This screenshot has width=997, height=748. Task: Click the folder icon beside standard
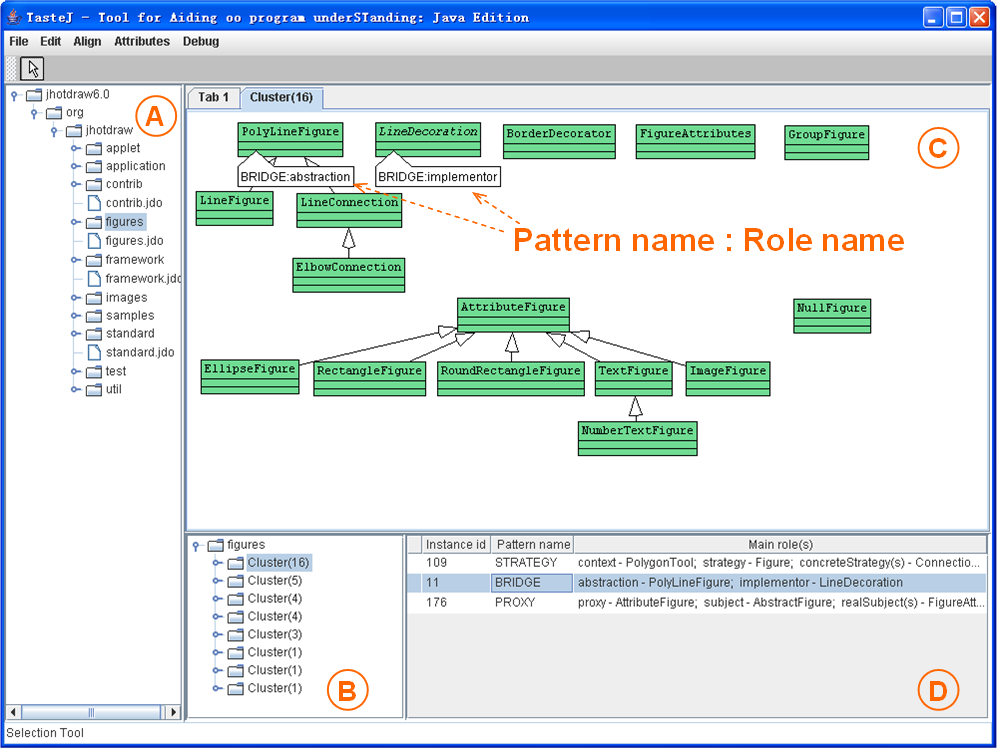click(94, 333)
